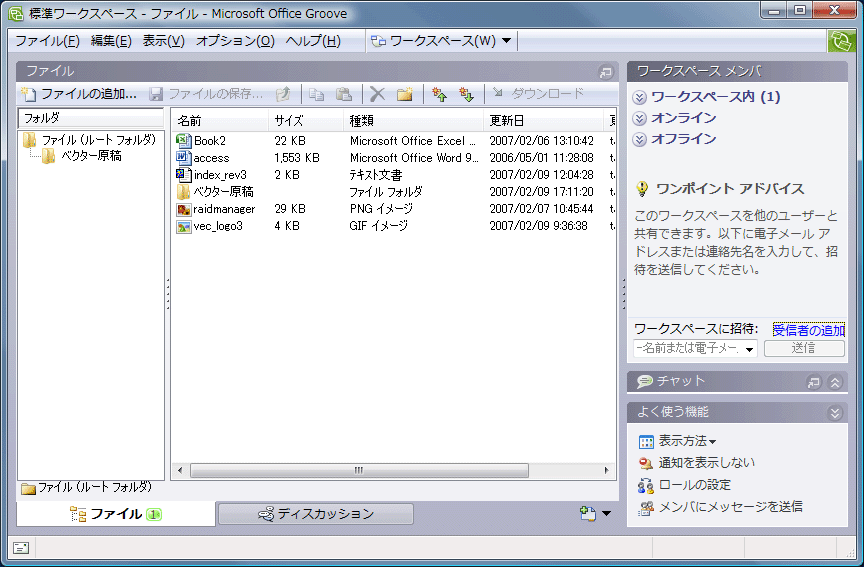Click the ファイルの追加 (Add Files) button
The width and height of the screenshot is (864, 567).
coord(79,94)
